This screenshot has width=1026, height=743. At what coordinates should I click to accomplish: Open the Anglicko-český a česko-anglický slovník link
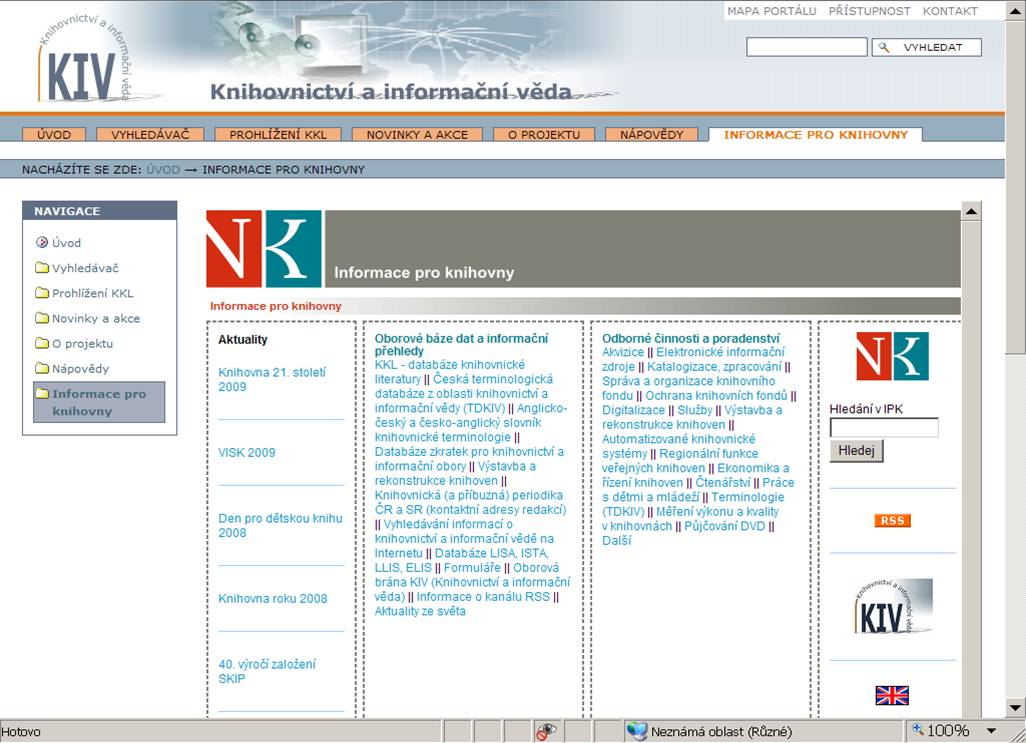471,423
